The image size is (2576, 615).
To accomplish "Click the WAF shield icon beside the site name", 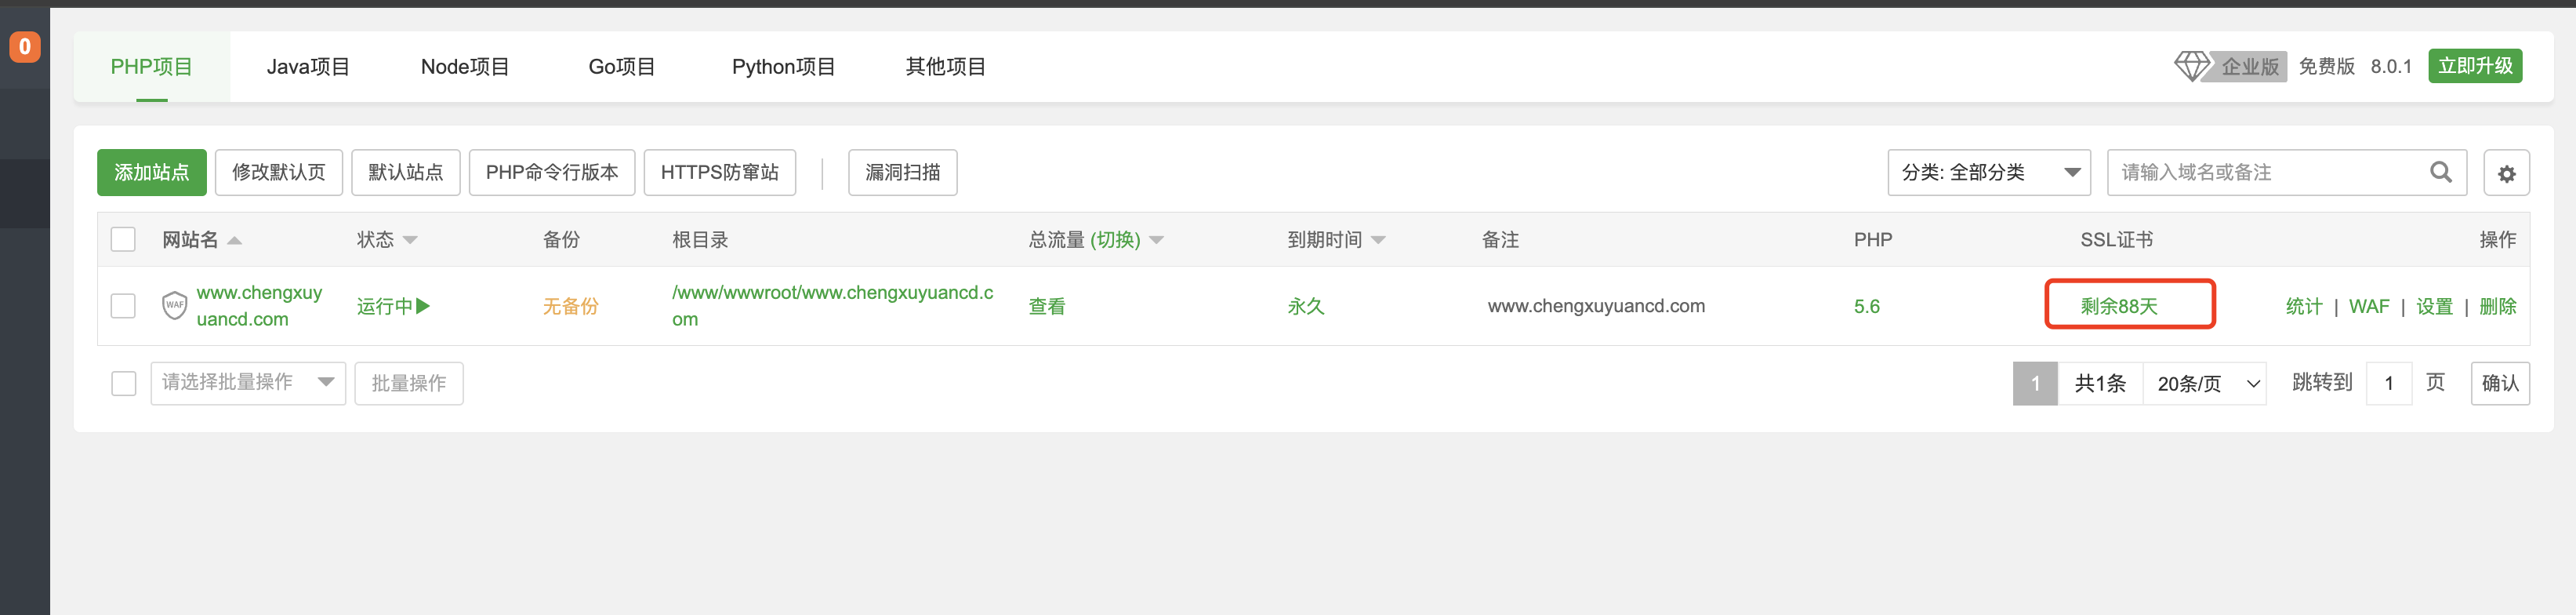I will [x=174, y=305].
